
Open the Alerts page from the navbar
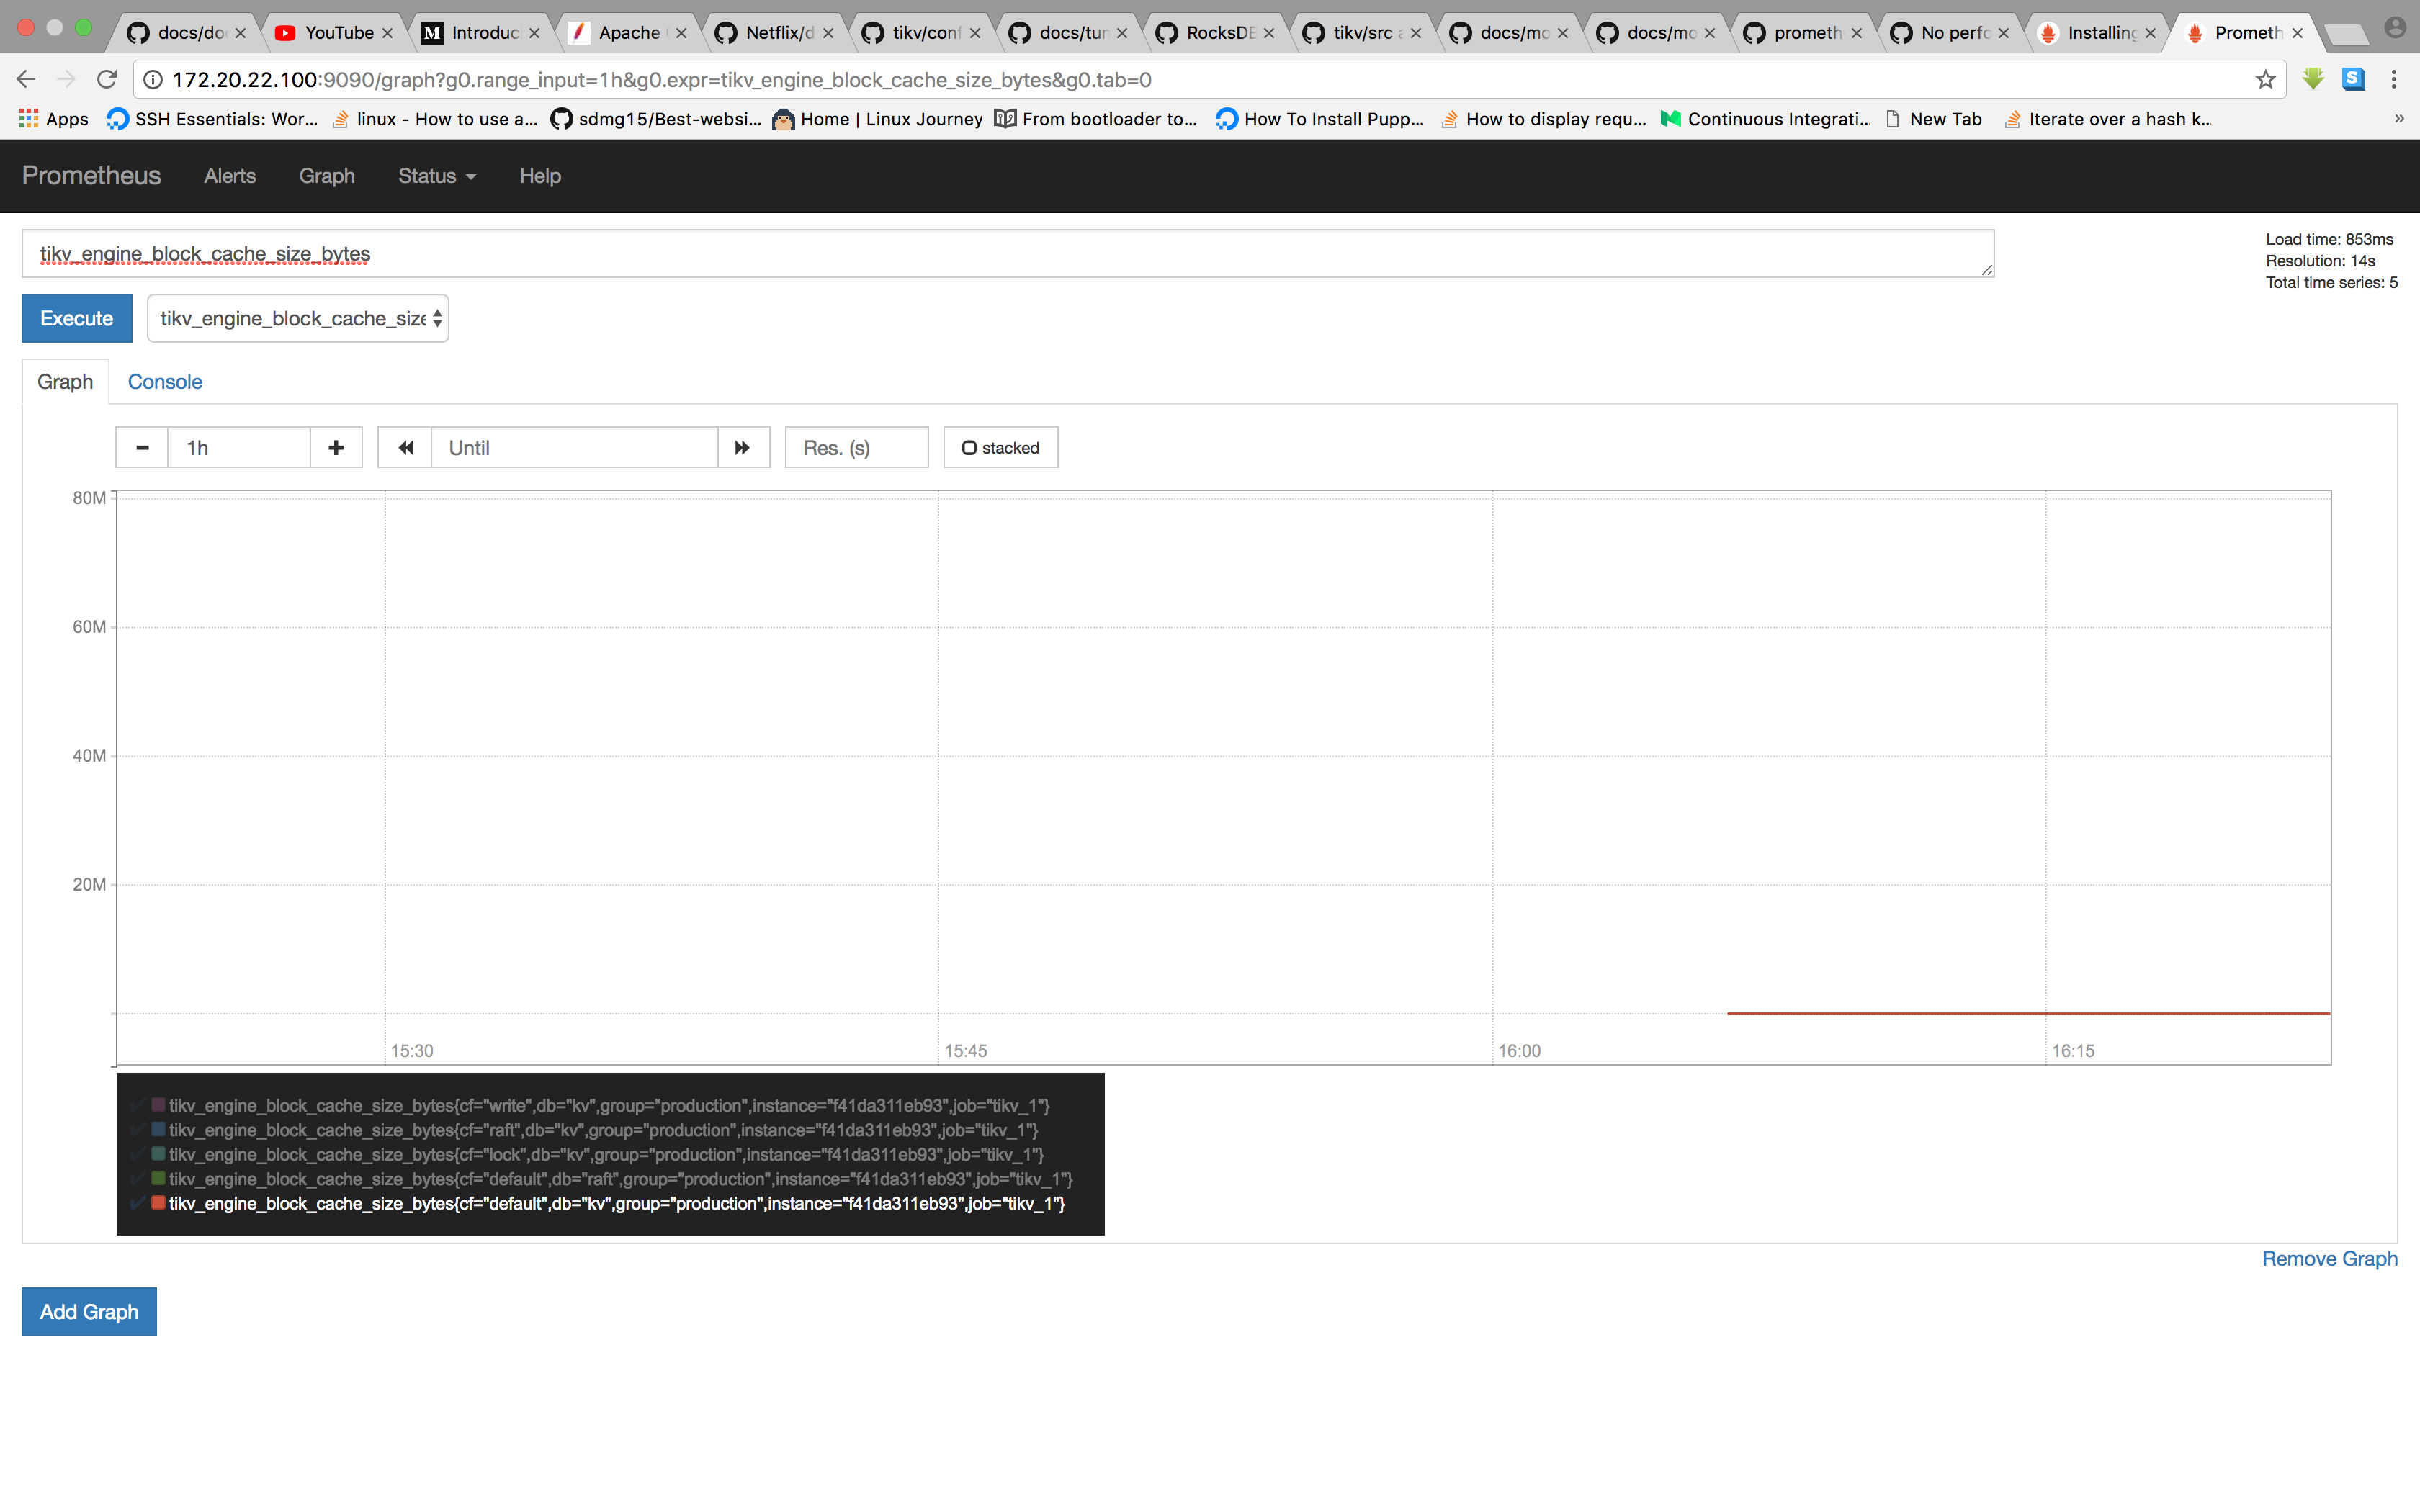pyautogui.click(x=229, y=176)
